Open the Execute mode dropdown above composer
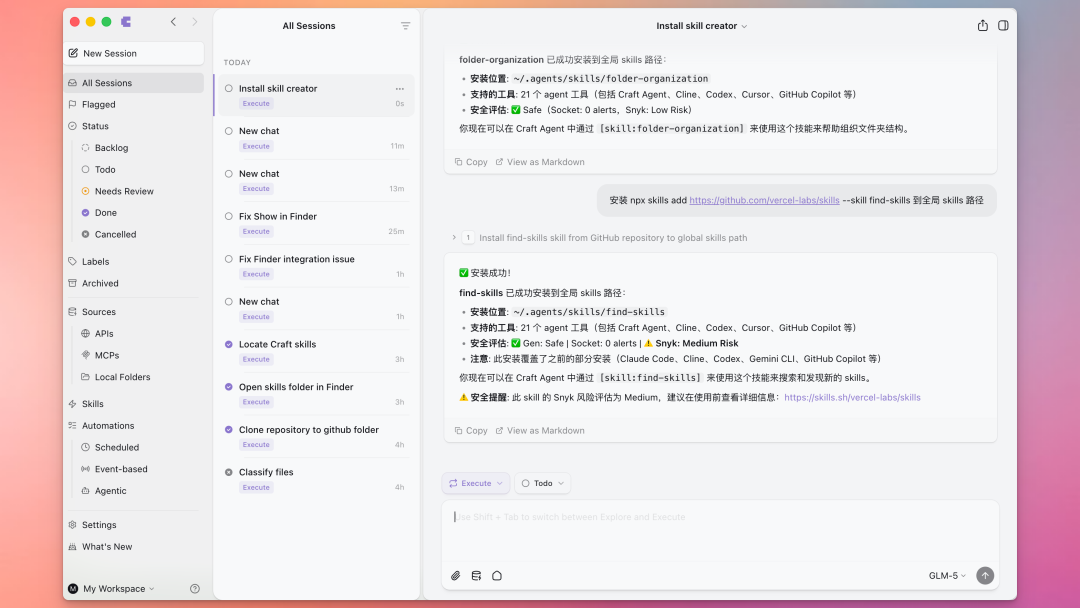 (x=476, y=483)
